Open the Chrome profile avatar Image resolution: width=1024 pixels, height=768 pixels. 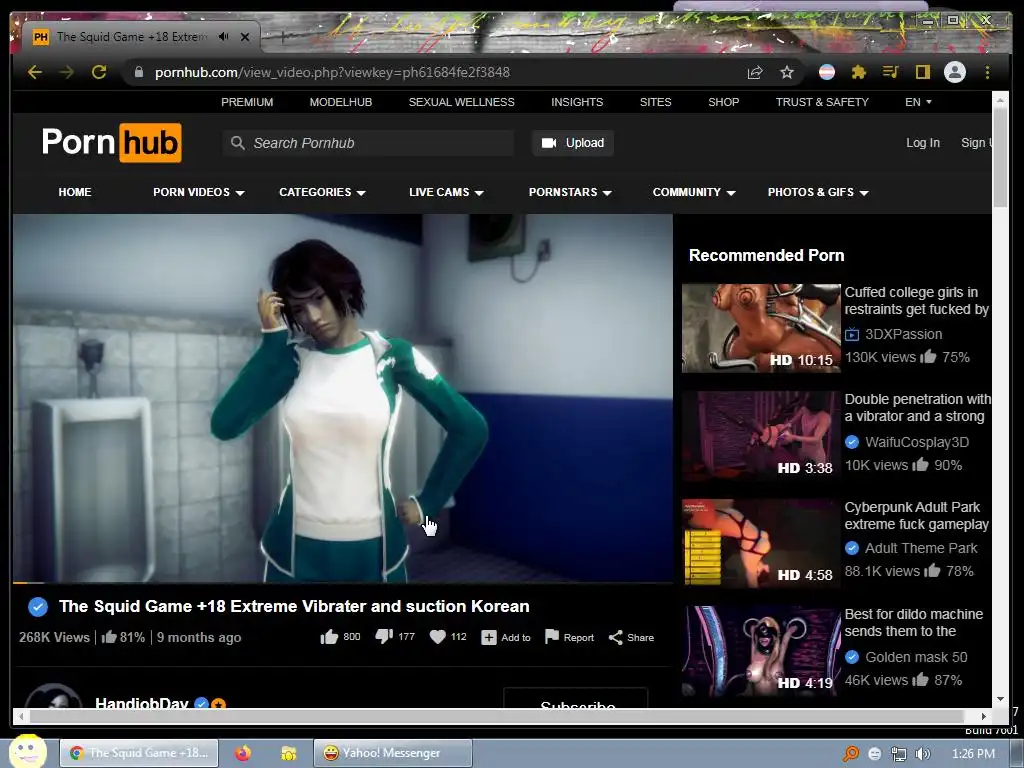coord(955,72)
